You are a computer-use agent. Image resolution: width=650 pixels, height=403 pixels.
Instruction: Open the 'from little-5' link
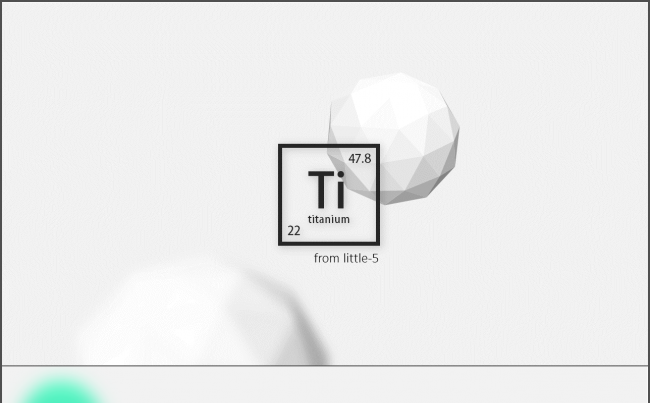tap(346, 258)
